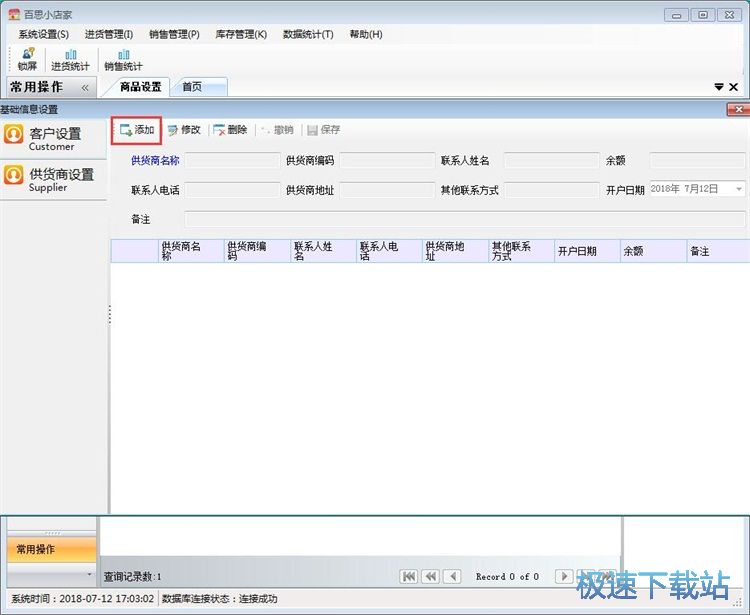Viewport: 750px width, 615px height.
Task: Open 系统设置(S) menu
Action: pos(44,34)
